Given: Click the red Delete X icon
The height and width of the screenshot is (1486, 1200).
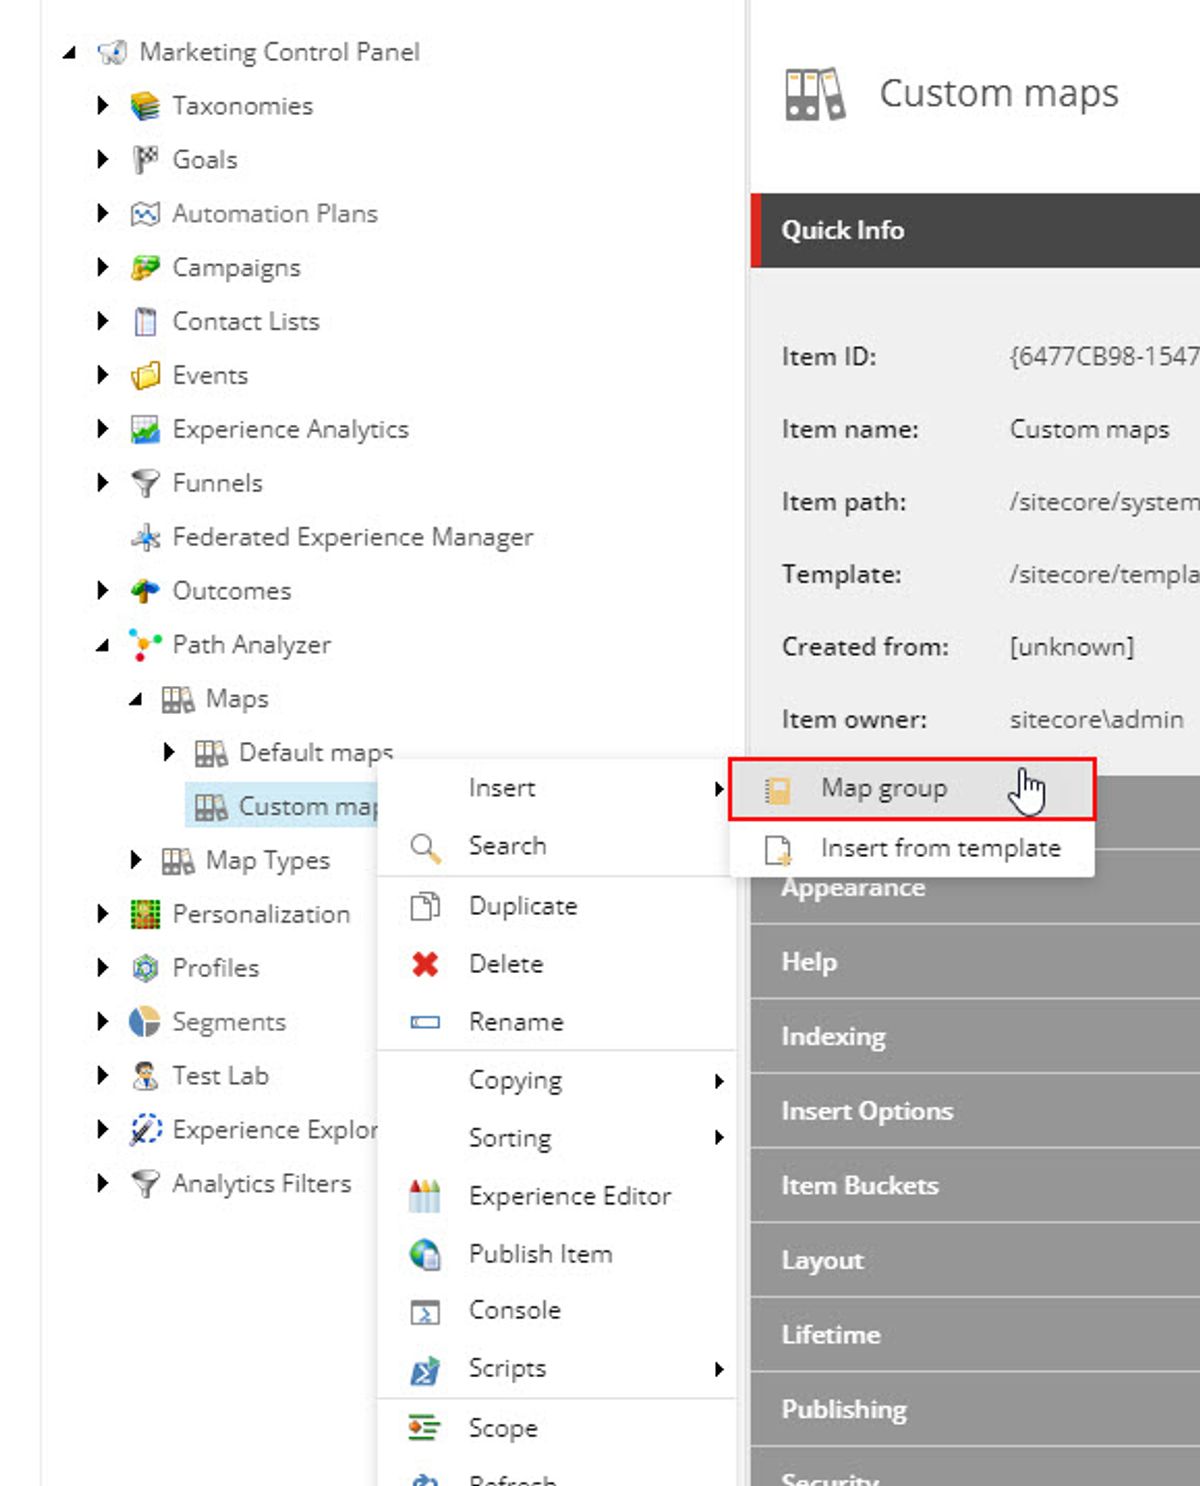Looking at the screenshot, I should pos(425,965).
